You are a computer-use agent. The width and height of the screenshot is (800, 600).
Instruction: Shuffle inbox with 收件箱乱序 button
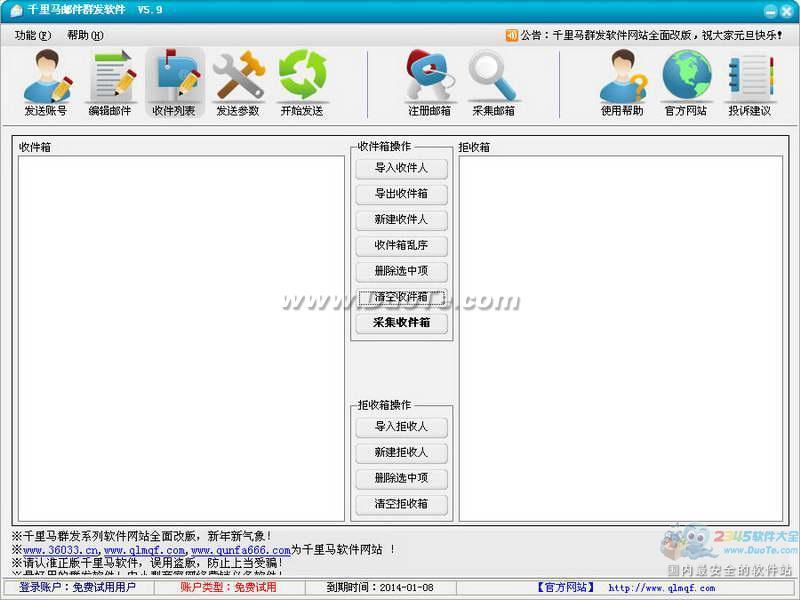[x=402, y=245]
